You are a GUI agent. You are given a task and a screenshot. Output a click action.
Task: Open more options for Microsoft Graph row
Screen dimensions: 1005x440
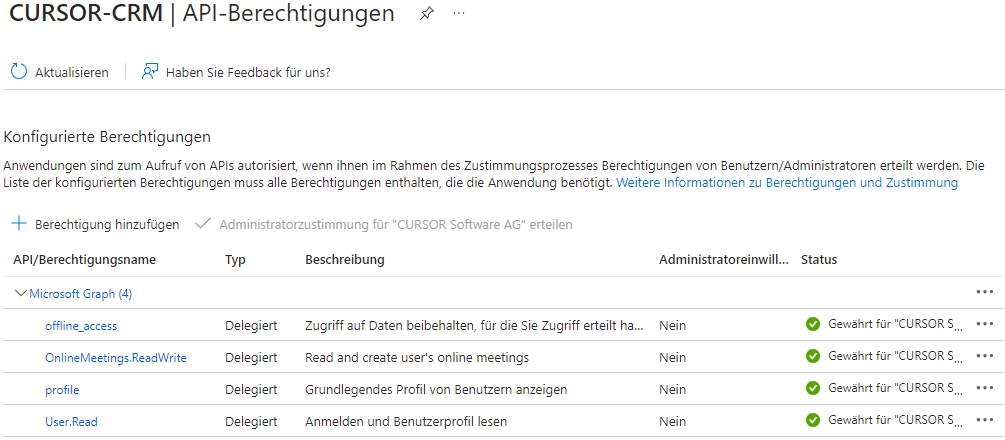[x=984, y=292]
